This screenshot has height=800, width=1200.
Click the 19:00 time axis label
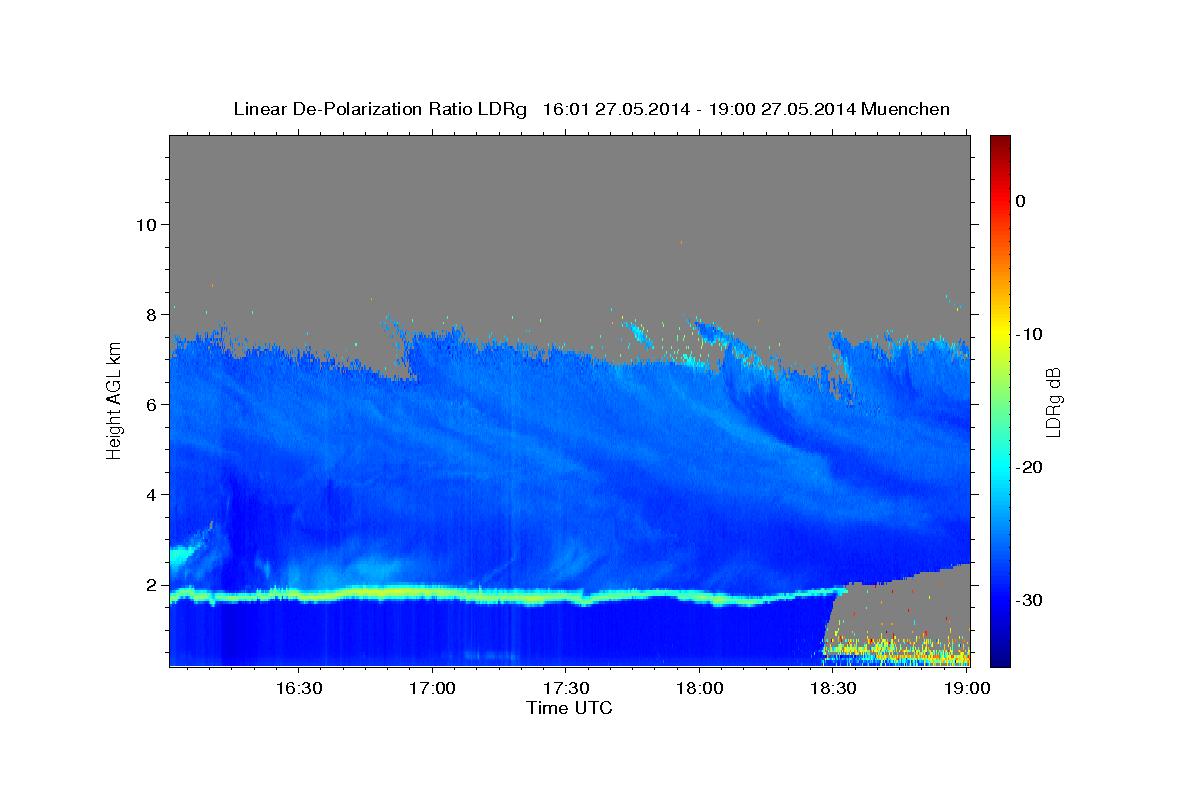966,688
